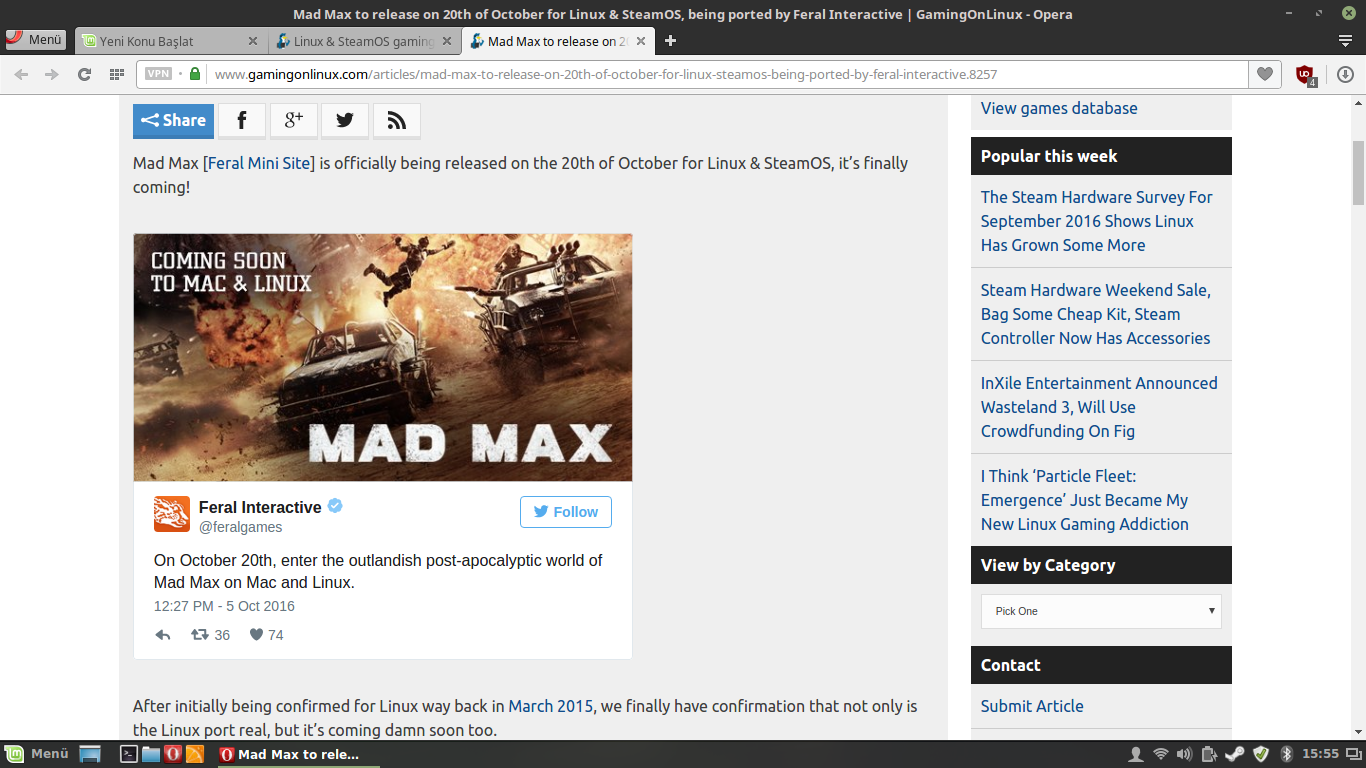Open the tab menu at the tab bar's right end
1366x768 pixels.
tap(1346, 41)
